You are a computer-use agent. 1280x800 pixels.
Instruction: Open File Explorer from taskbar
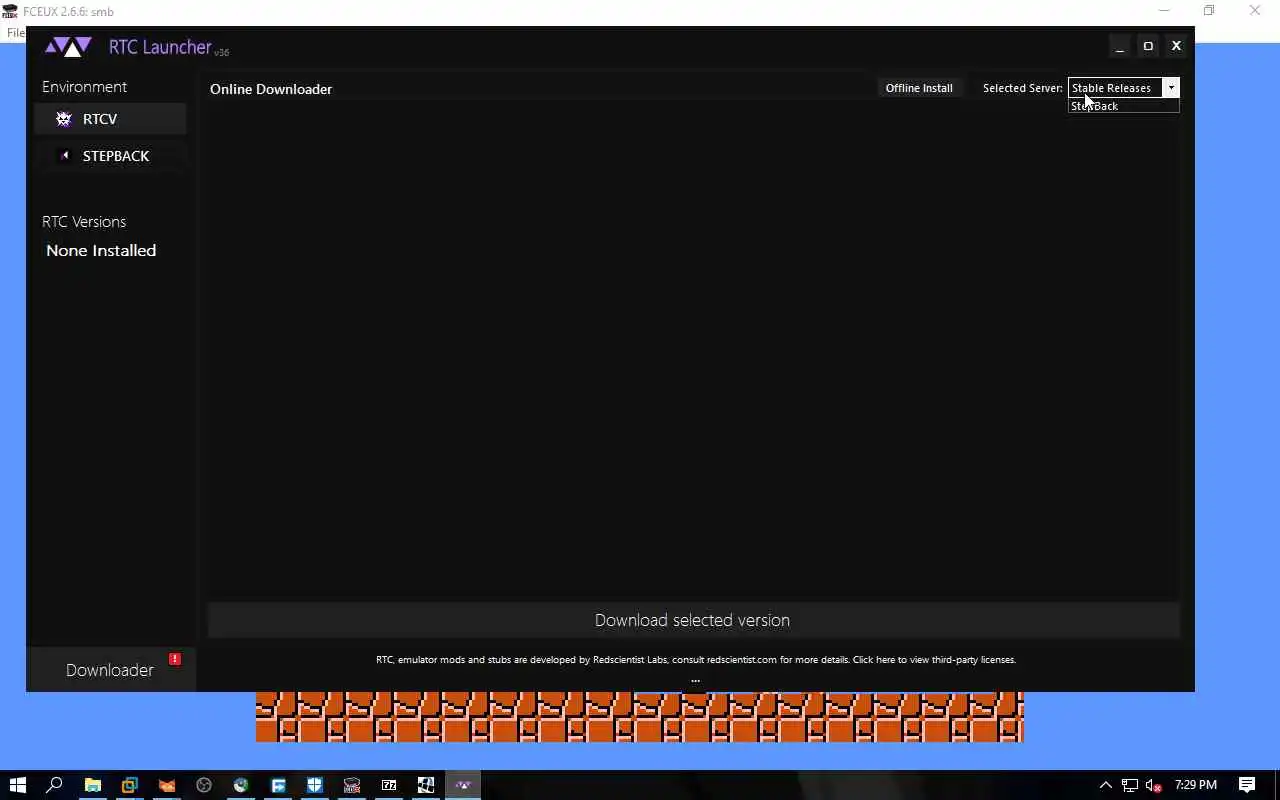pos(92,785)
